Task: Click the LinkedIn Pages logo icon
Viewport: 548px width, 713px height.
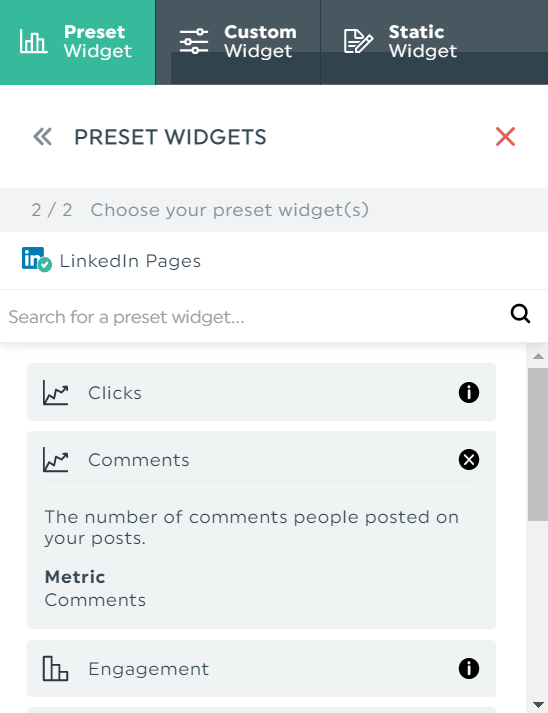Action: (36, 260)
